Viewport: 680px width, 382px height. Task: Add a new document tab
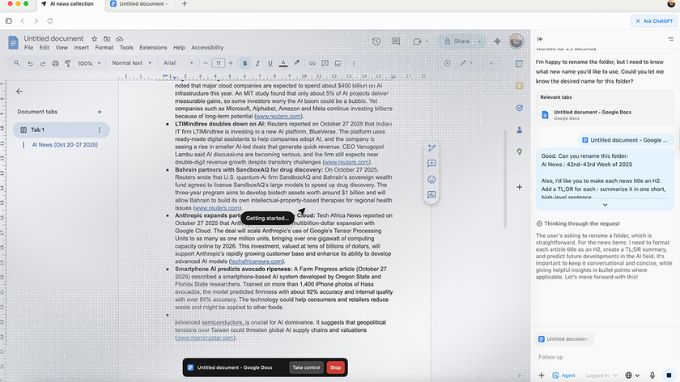click(x=99, y=112)
